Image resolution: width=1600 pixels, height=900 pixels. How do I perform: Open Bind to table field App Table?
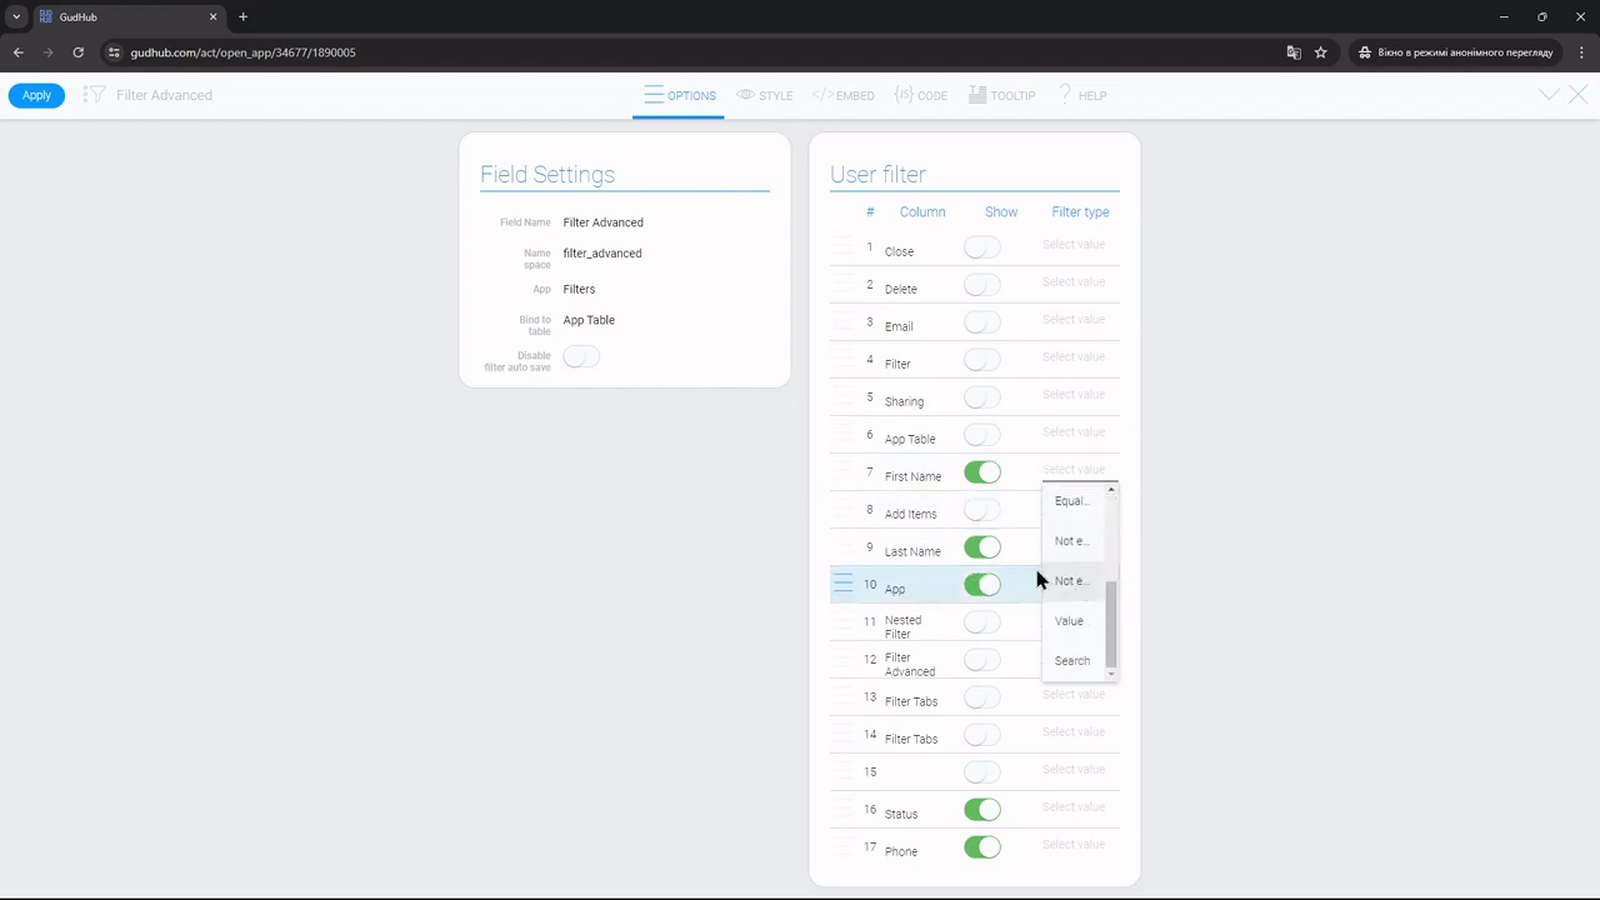(589, 320)
